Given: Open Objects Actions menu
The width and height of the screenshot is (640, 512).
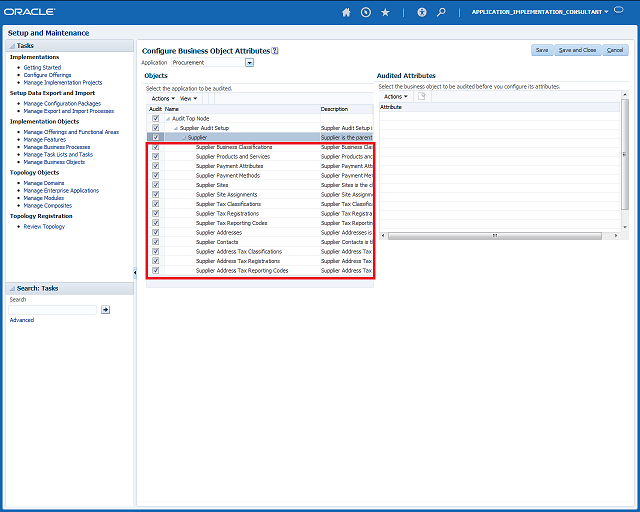Looking at the screenshot, I should 163,98.
